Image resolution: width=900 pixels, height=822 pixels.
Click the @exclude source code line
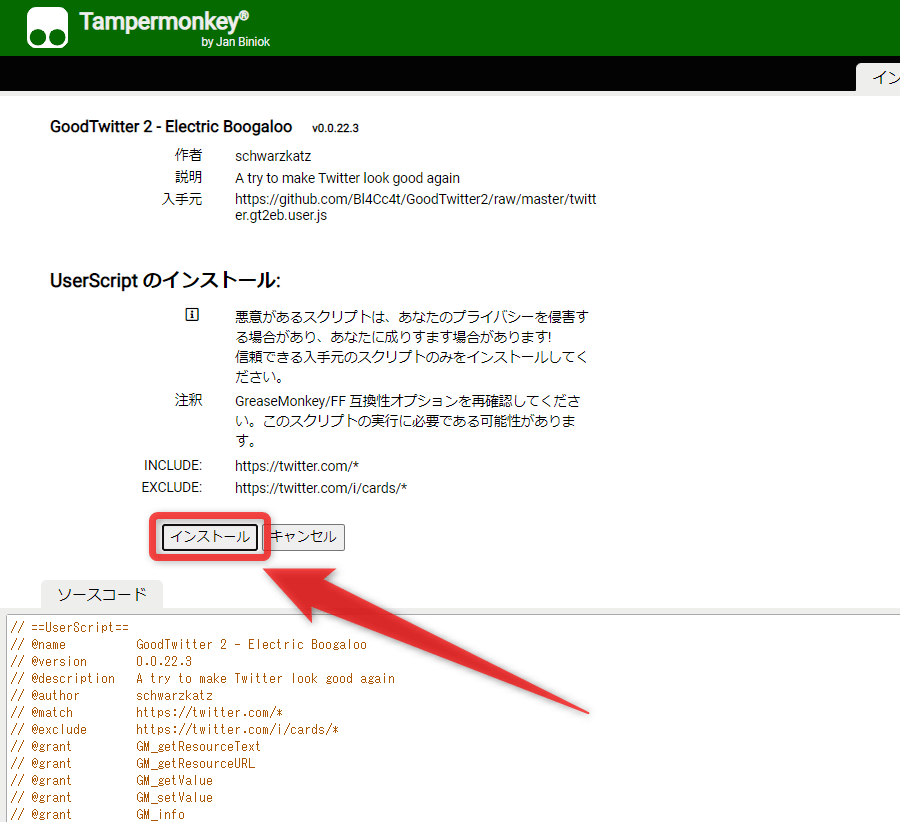(174, 730)
